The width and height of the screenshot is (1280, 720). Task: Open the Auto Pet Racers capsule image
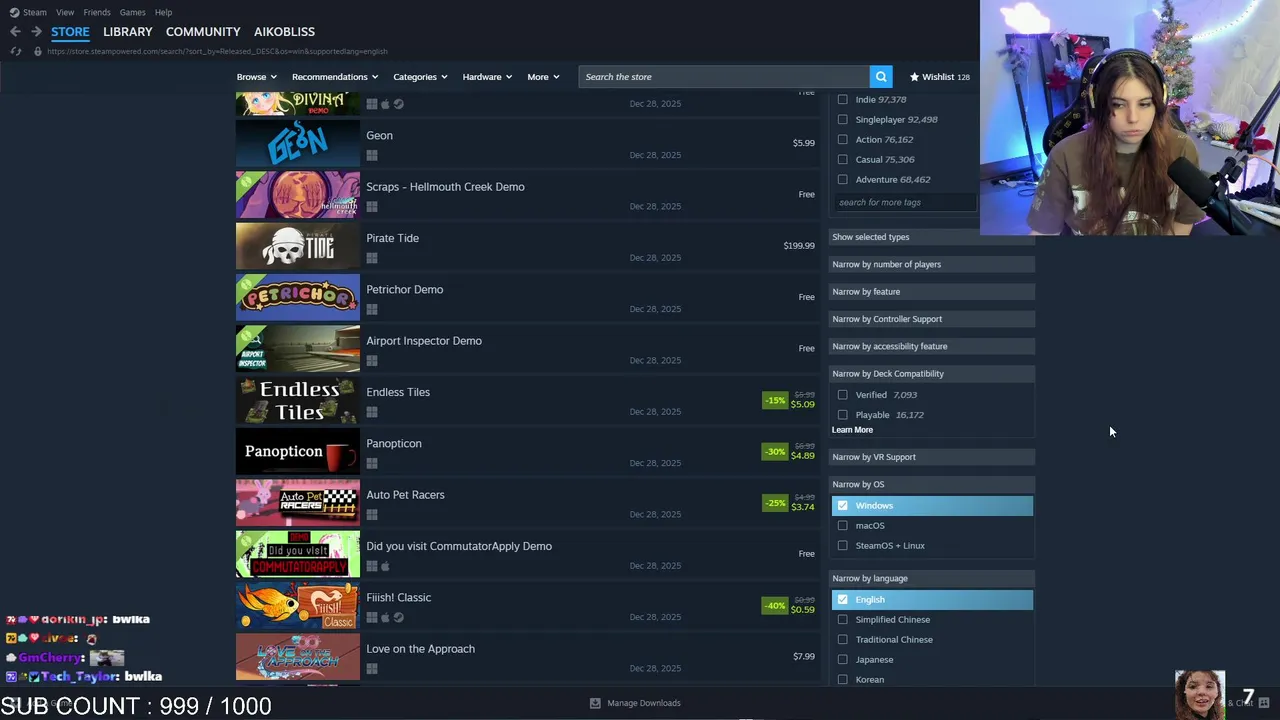coord(298,503)
